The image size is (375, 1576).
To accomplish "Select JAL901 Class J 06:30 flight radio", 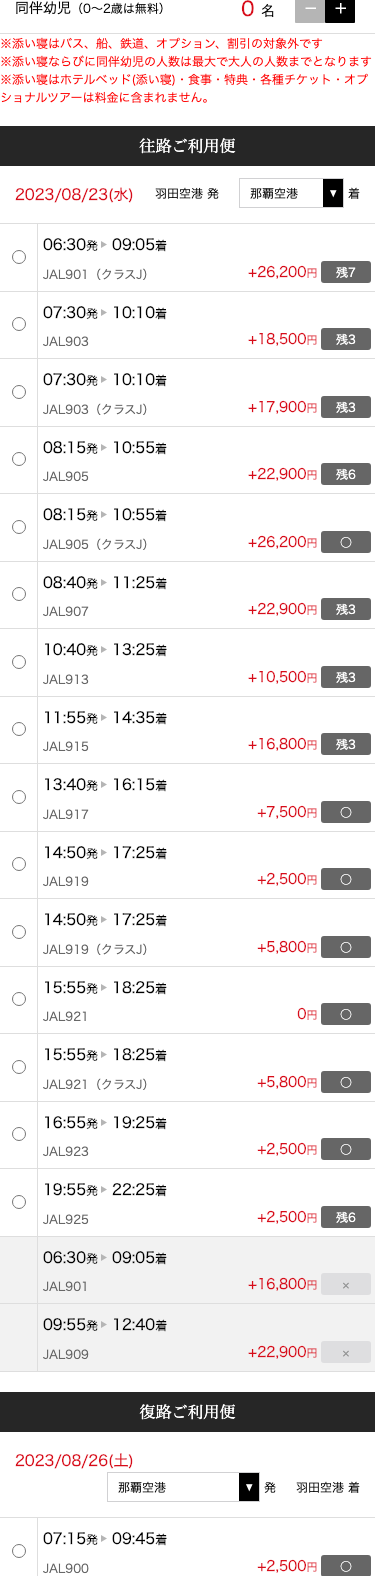I will pos(19,257).
